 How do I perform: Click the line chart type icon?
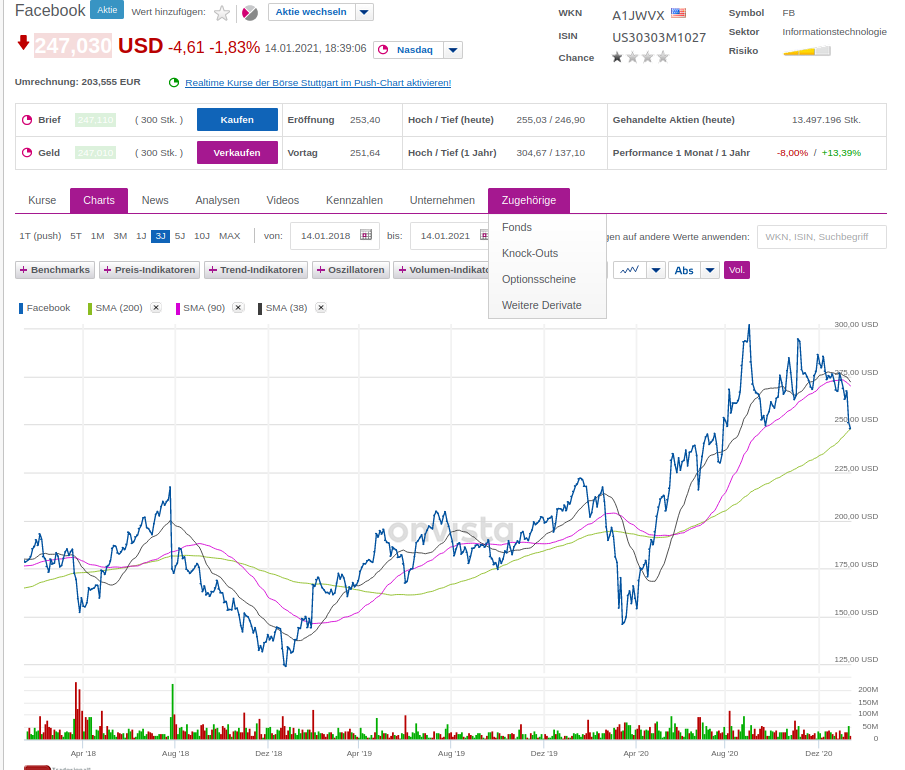click(629, 270)
